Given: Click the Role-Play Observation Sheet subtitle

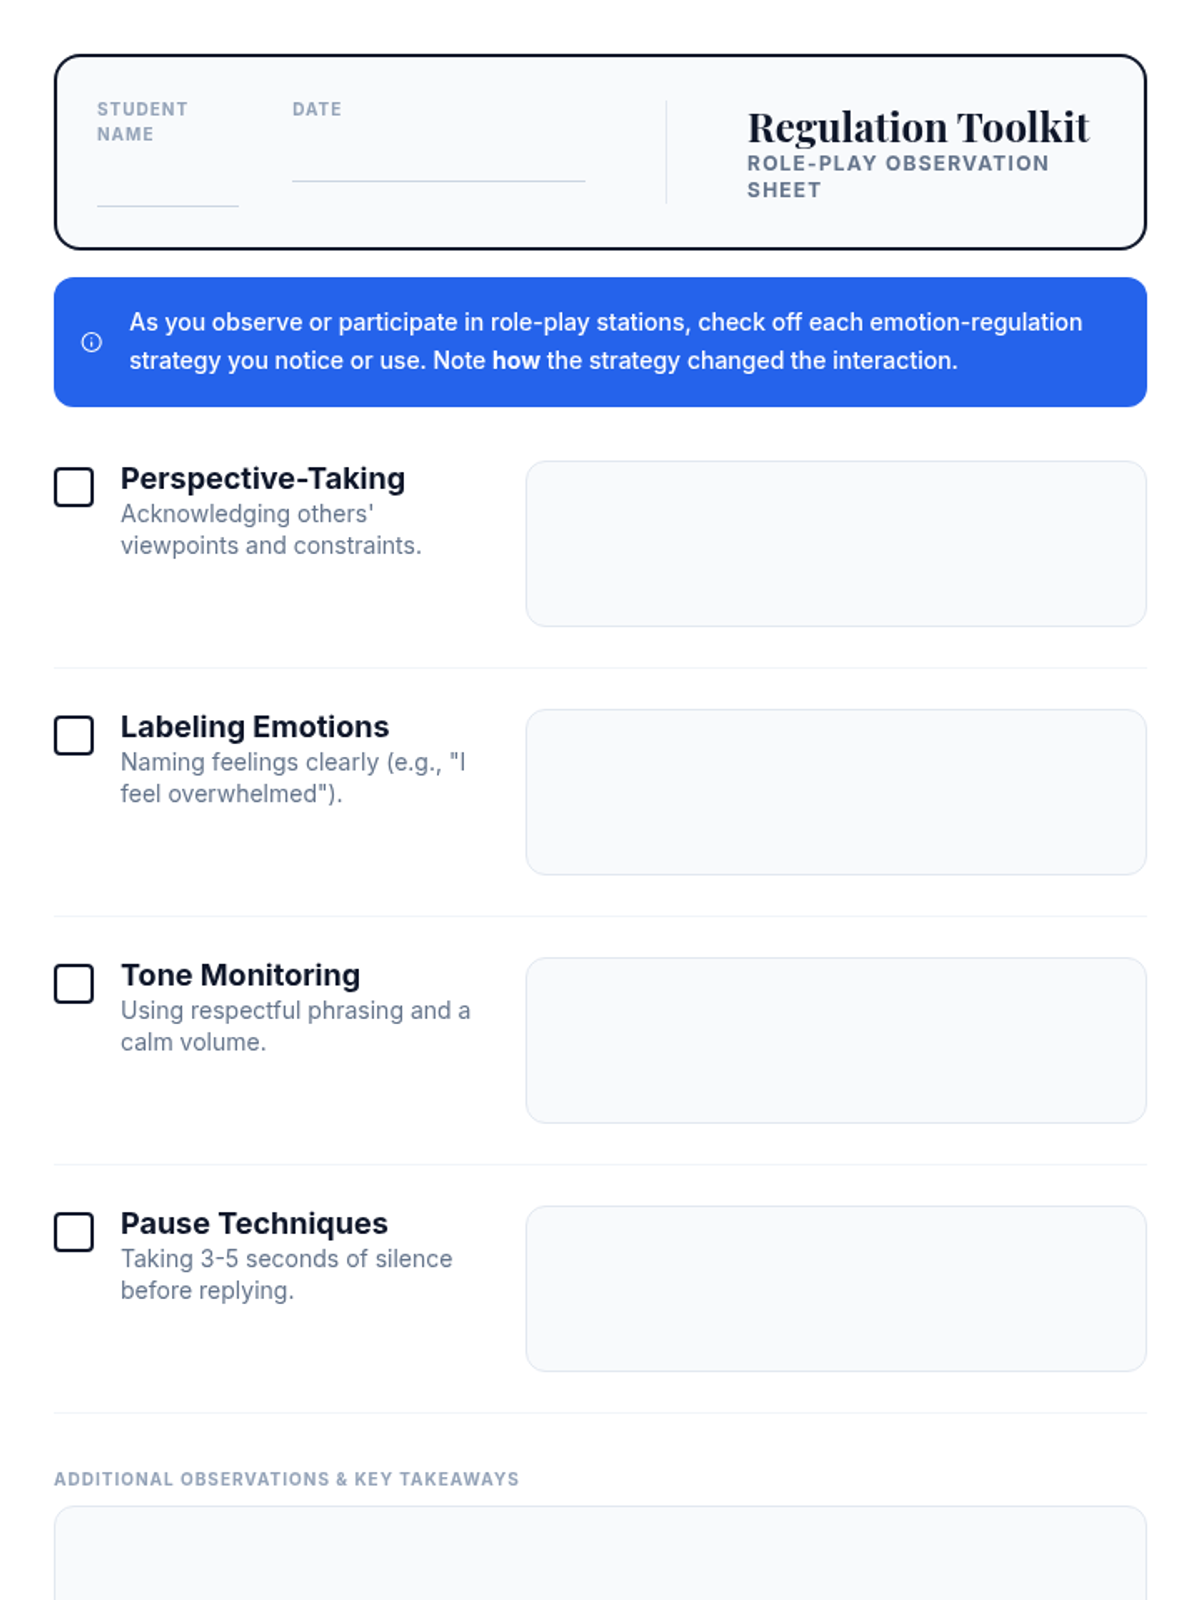Looking at the screenshot, I should [x=898, y=177].
